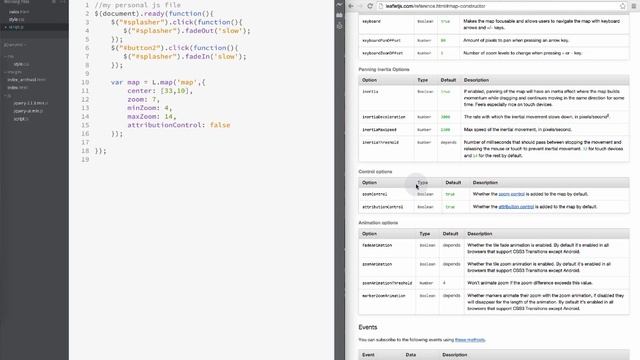Open the 'these methods' link under Events
The image size is (640, 360).
[x=470, y=340]
